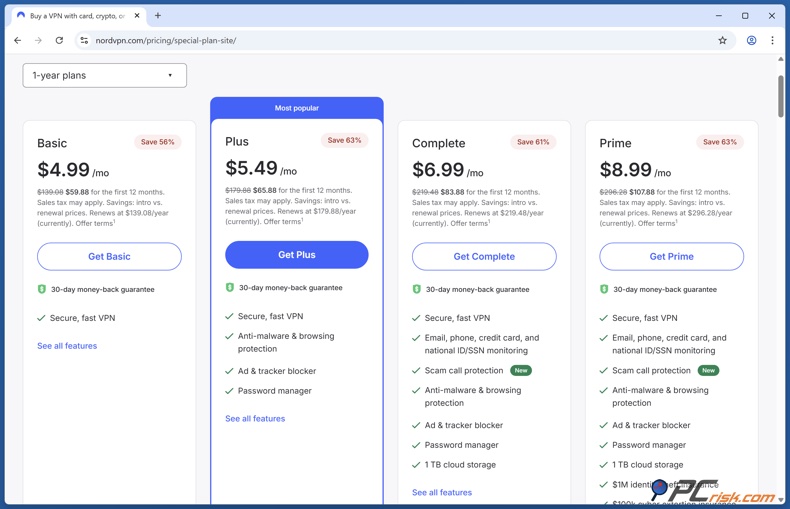Click the 'Complete' plan title

click(x=438, y=144)
